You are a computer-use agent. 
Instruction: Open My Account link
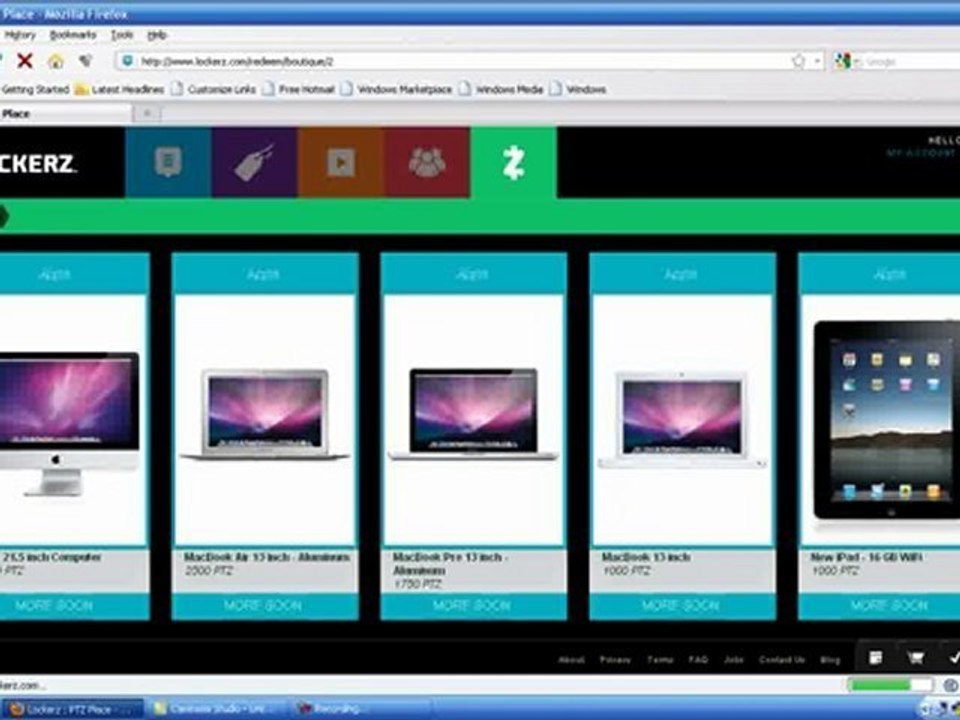(921, 153)
